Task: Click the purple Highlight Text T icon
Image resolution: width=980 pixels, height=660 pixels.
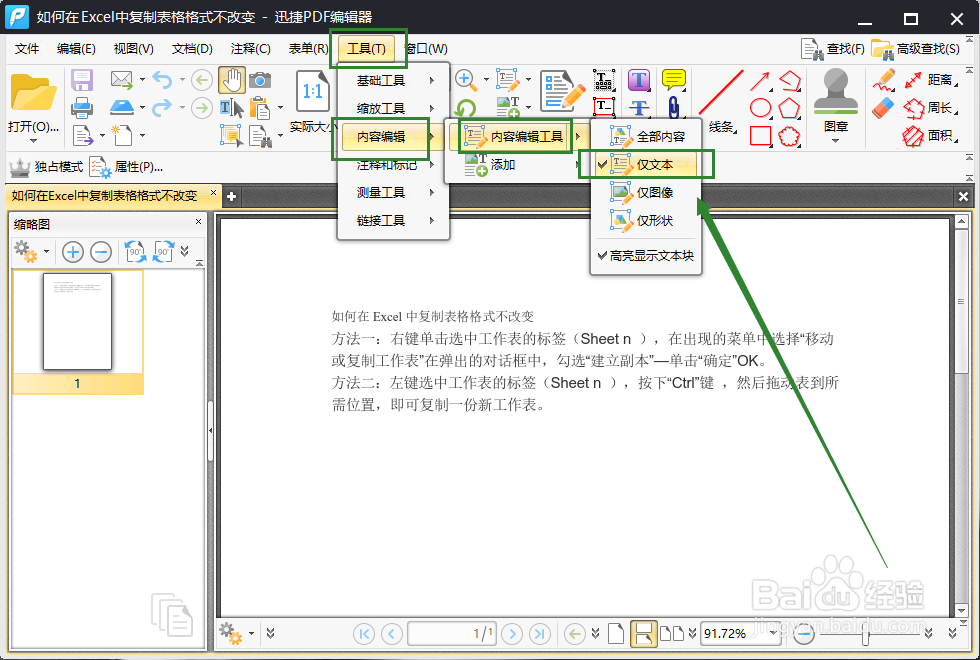Action: pos(639,79)
